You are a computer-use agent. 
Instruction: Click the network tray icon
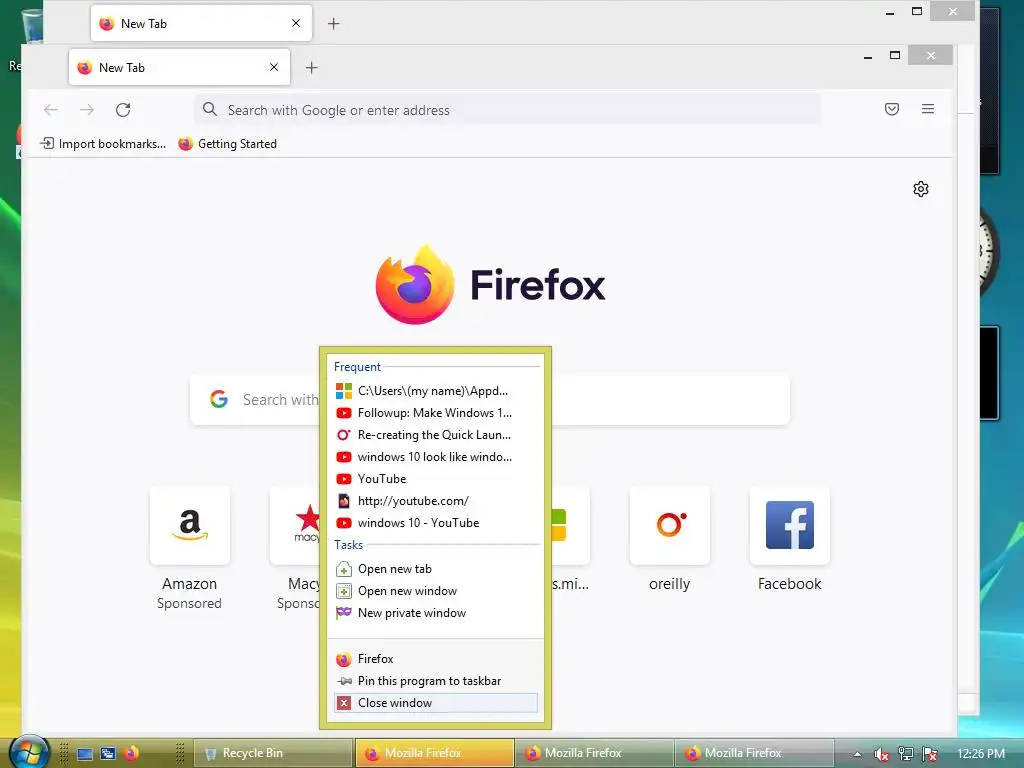click(906, 754)
